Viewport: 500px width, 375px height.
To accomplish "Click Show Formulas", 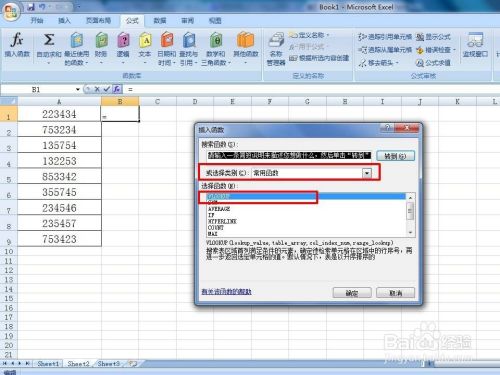I will pyautogui.click(x=433, y=37).
